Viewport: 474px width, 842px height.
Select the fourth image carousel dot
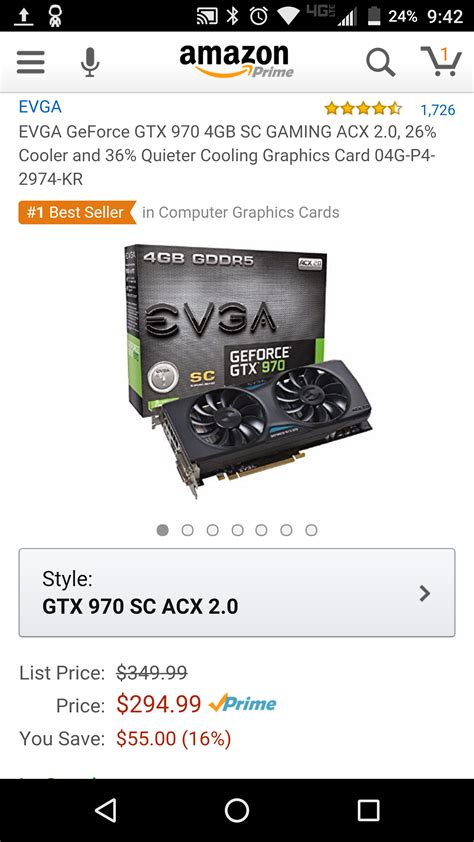click(237, 531)
